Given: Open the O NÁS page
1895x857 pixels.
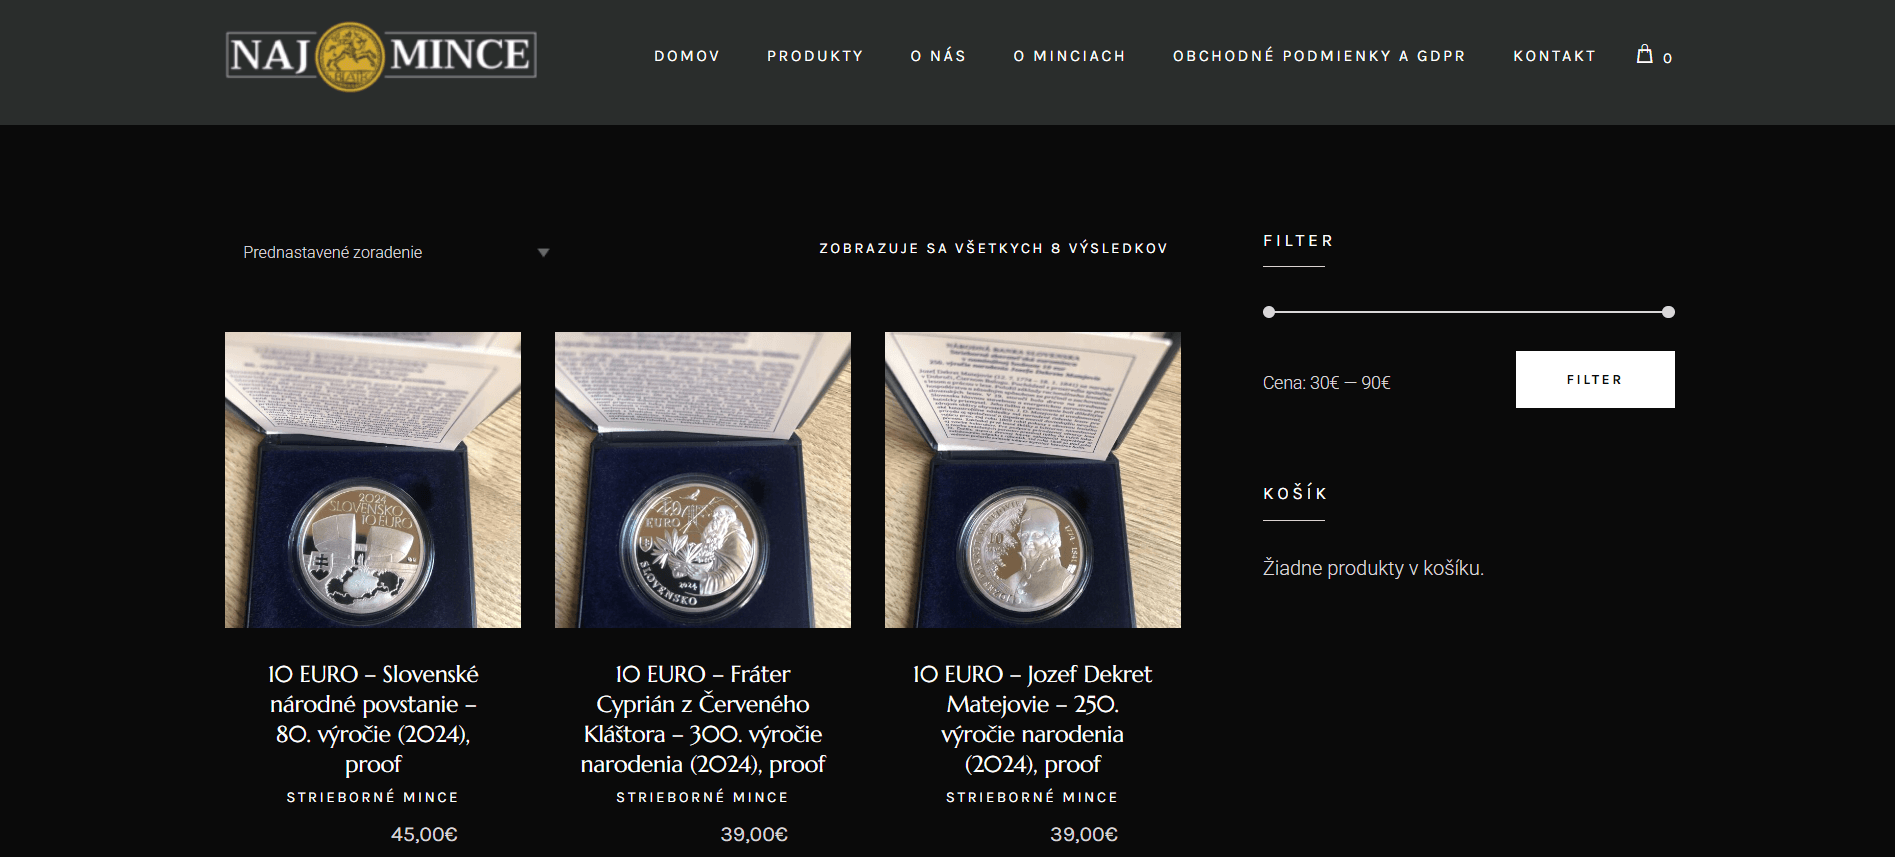Looking at the screenshot, I should click(x=938, y=56).
